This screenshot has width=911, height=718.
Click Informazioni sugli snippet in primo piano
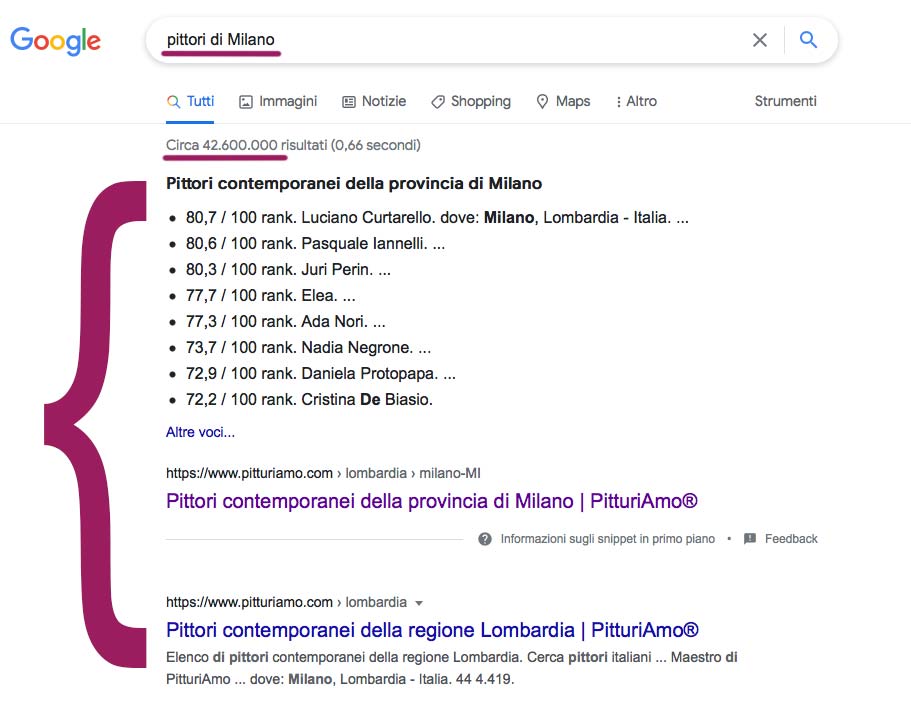pyautogui.click(x=608, y=539)
